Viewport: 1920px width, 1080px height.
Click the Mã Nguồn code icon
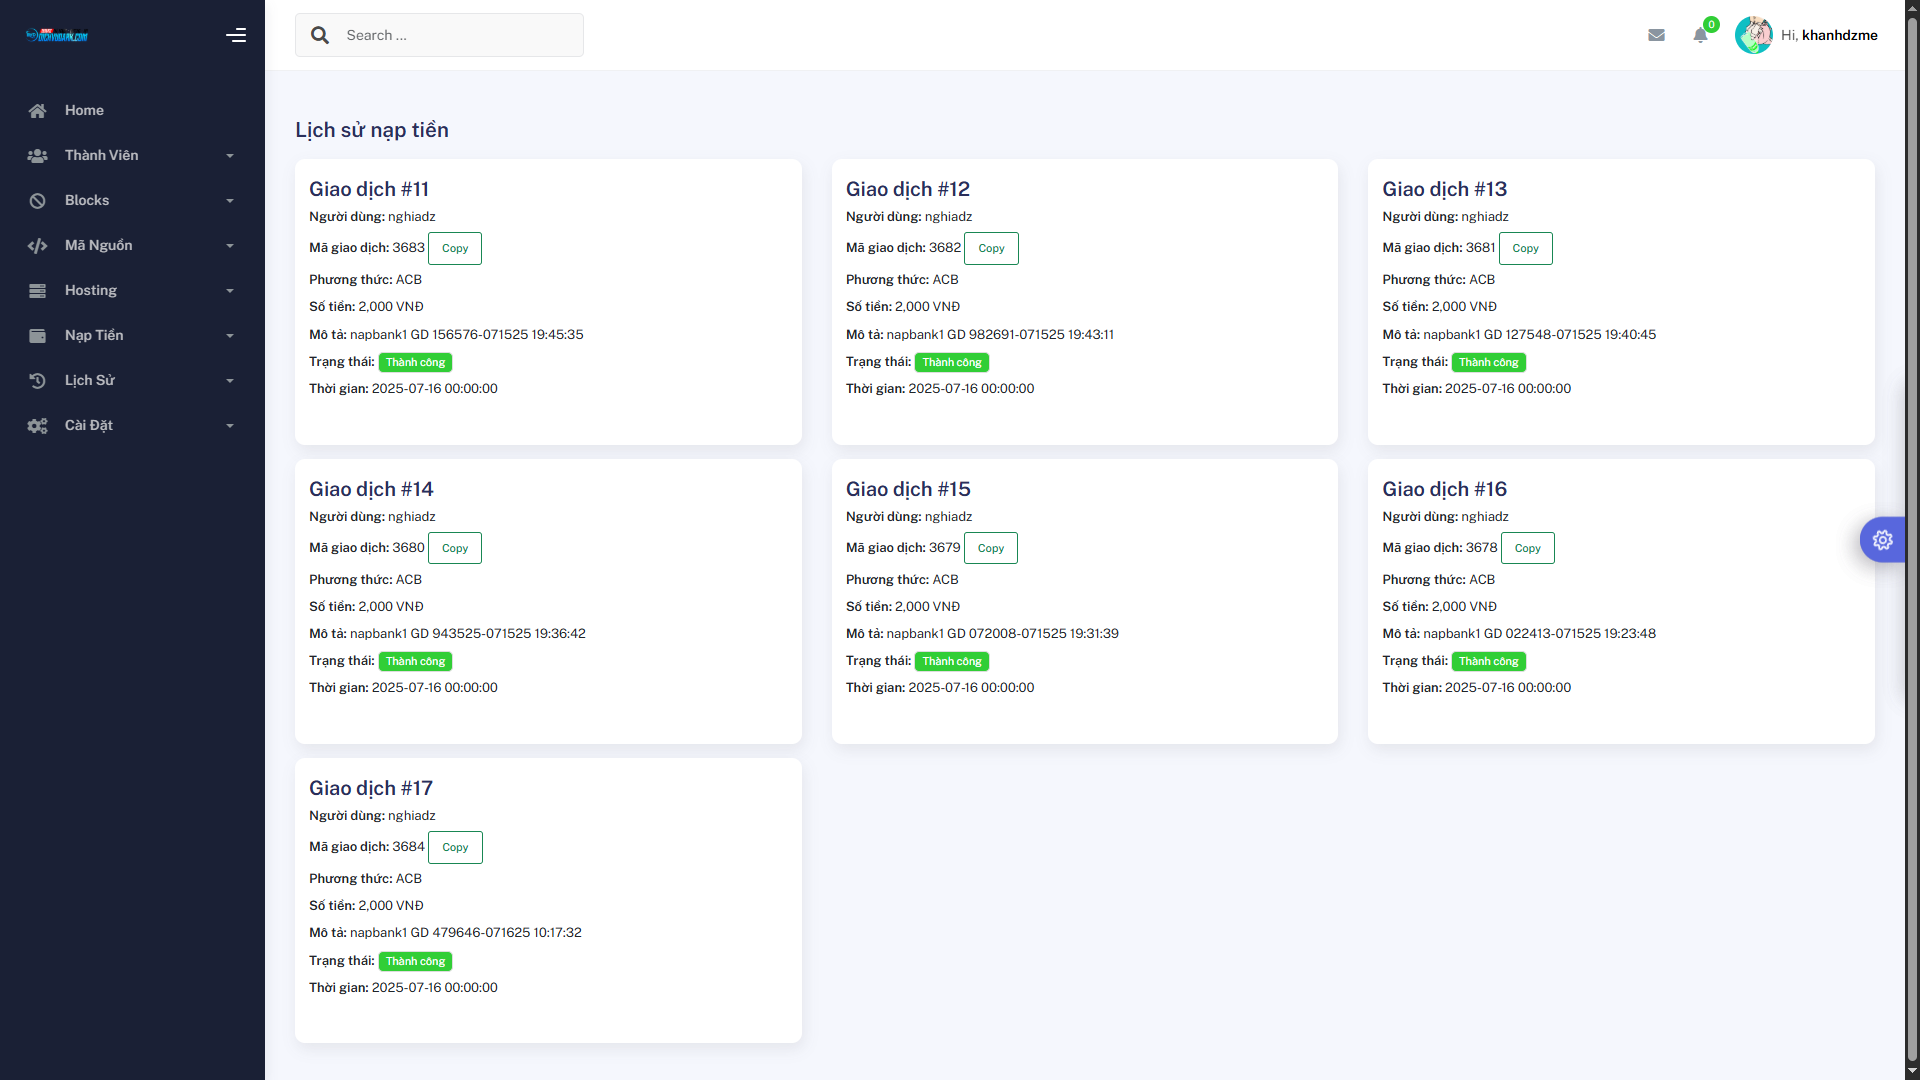click(37, 246)
